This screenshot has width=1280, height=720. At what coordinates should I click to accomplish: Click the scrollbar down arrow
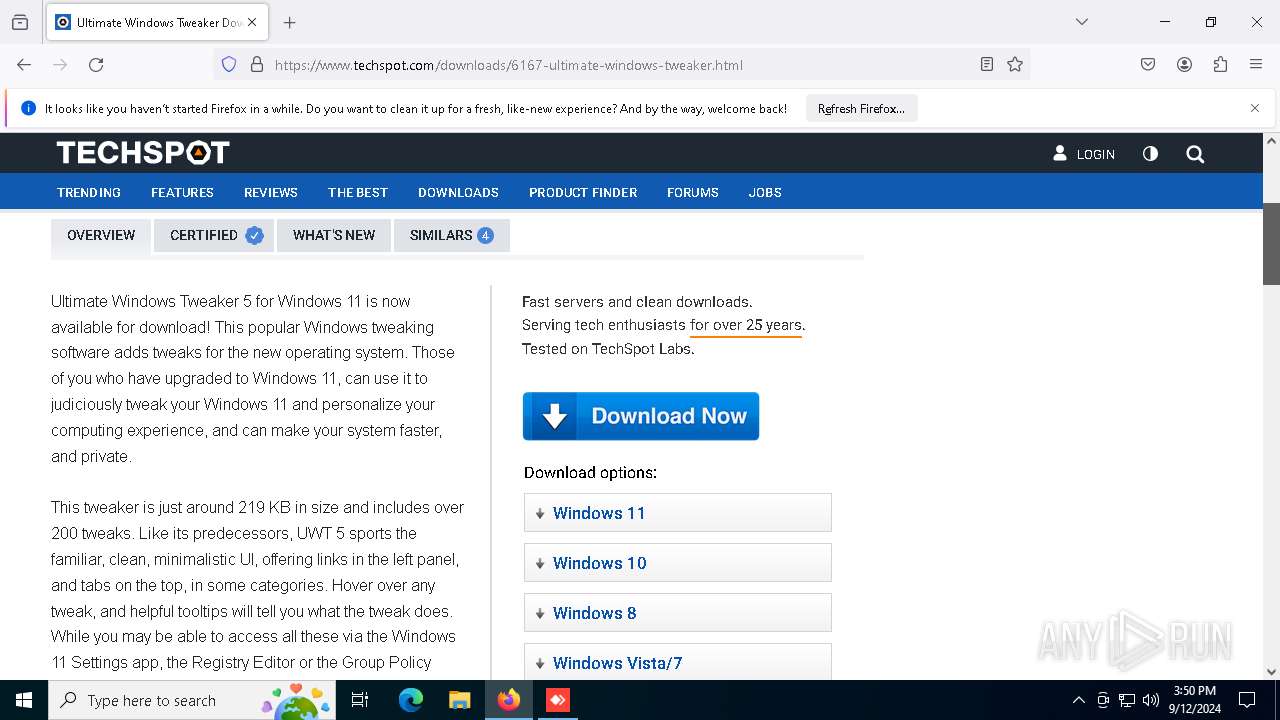point(1271,672)
